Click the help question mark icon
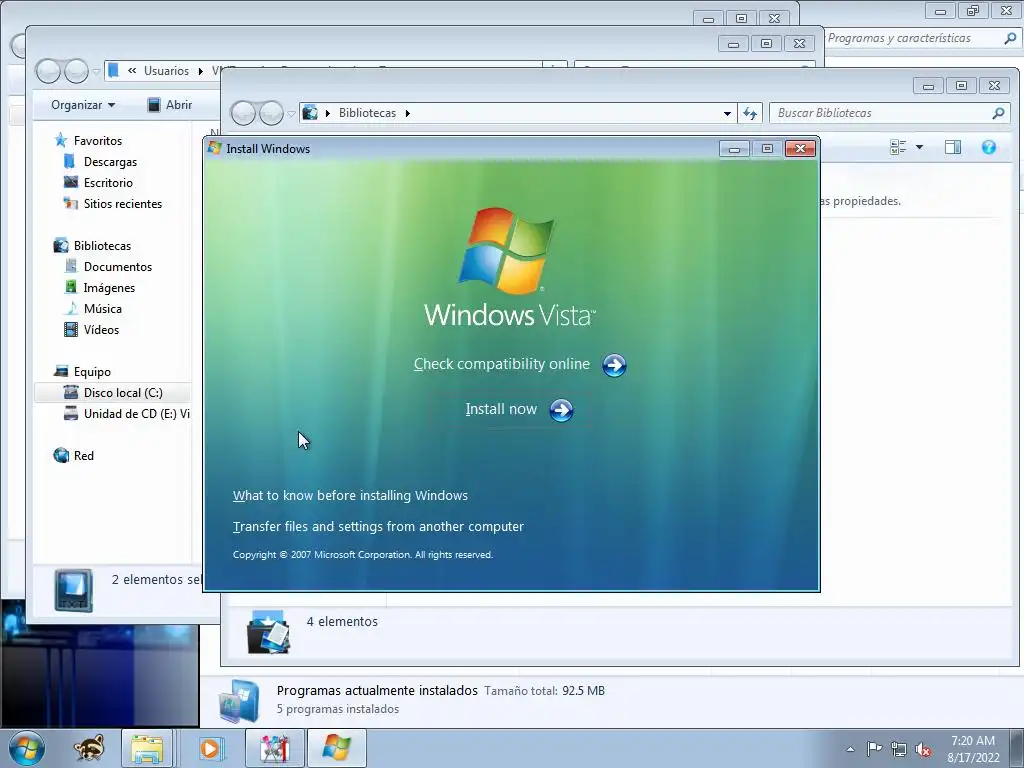Screen dimensions: 1024x768 (x=989, y=147)
